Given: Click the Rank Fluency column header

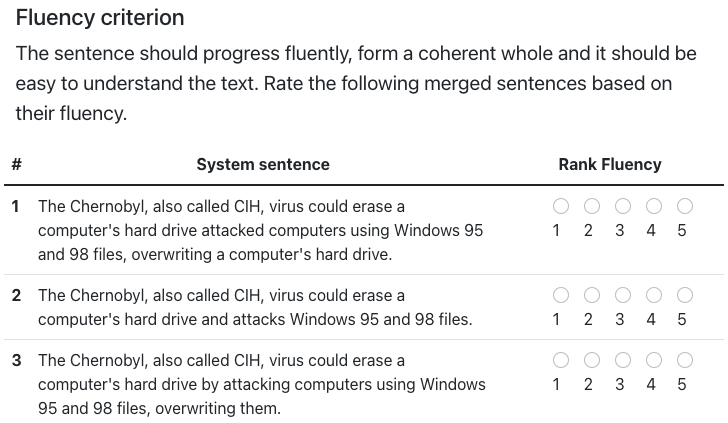Looking at the screenshot, I should click(x=610, y=164).
